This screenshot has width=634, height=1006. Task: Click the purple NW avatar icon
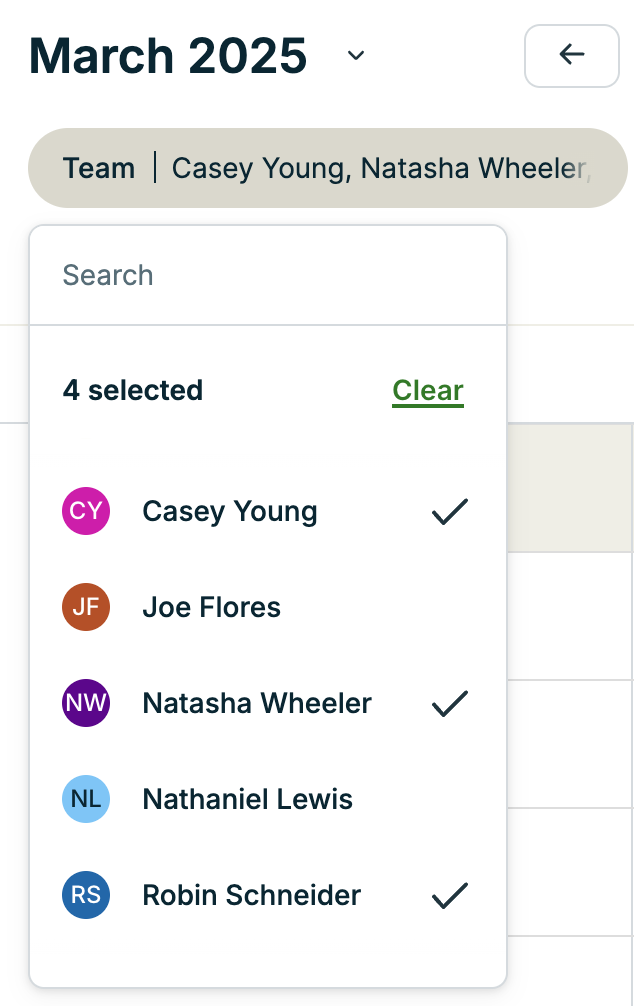(86, 703)
